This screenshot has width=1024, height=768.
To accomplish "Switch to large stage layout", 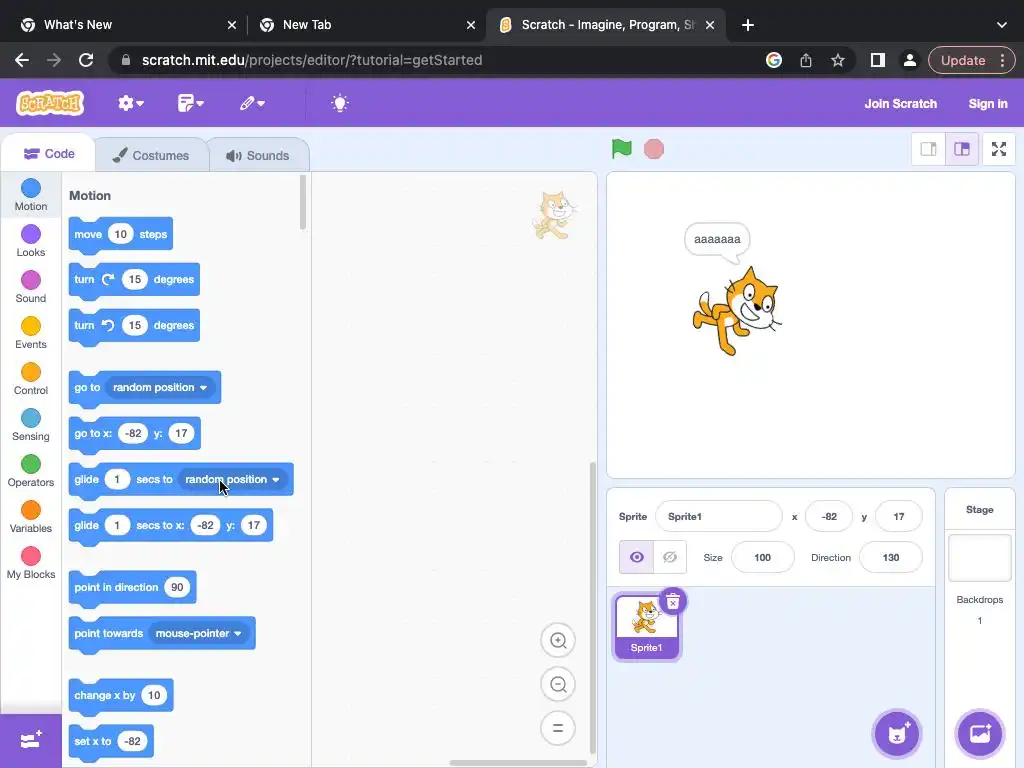I will pos(962,149).
